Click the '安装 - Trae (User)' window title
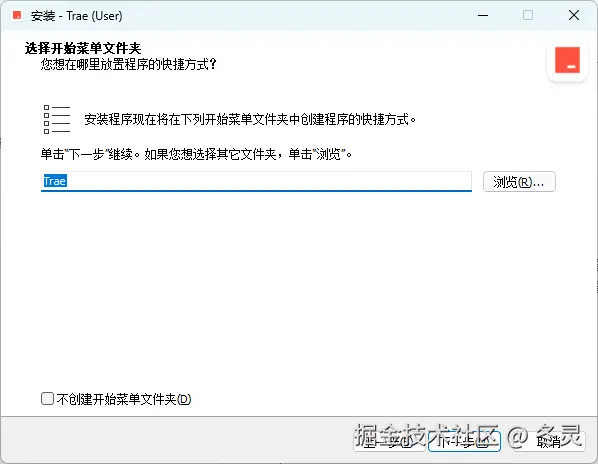Viewport: 598px width, 464px height. (77, 16)
